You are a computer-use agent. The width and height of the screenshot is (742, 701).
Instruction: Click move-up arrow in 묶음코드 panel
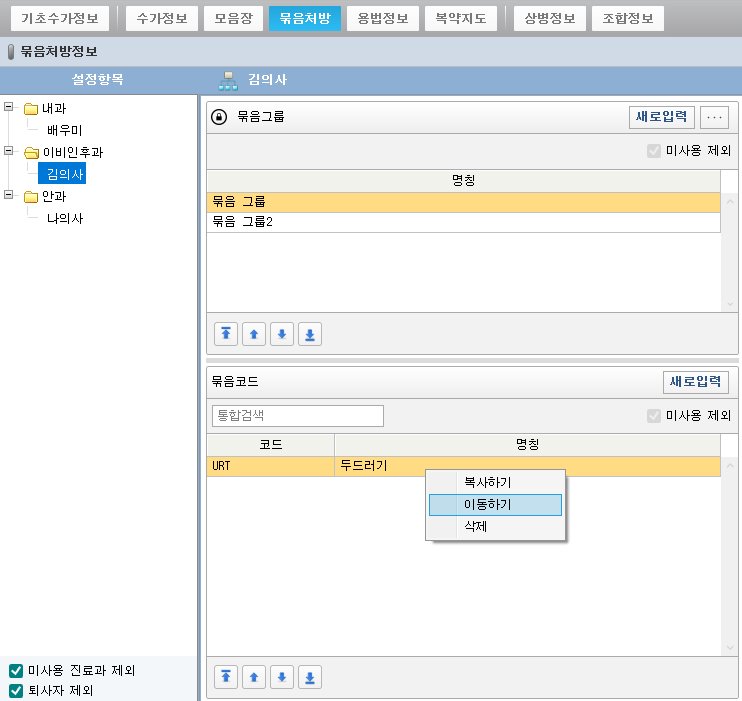[x=255, y=678]
